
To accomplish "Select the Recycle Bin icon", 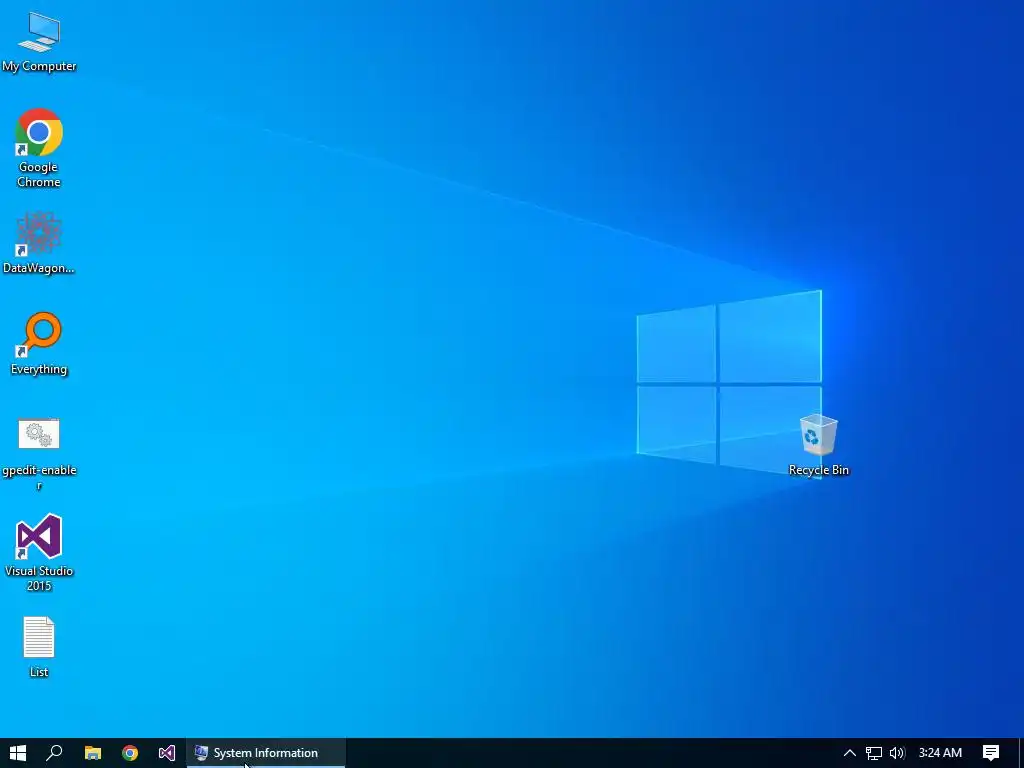I will click(818, 445).
